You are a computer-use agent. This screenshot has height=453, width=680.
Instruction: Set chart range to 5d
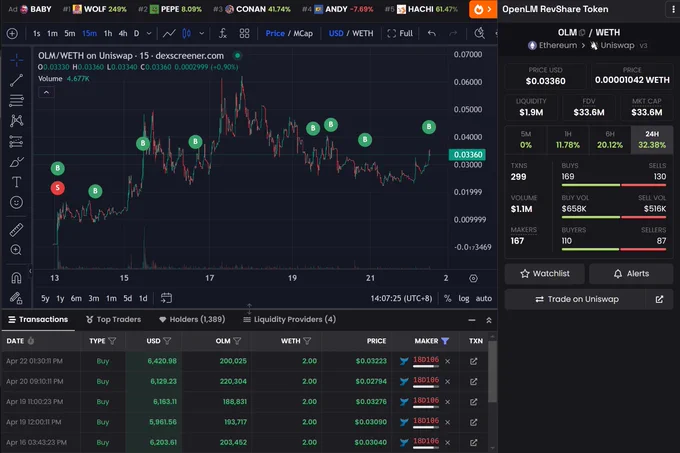coord(128,298)
